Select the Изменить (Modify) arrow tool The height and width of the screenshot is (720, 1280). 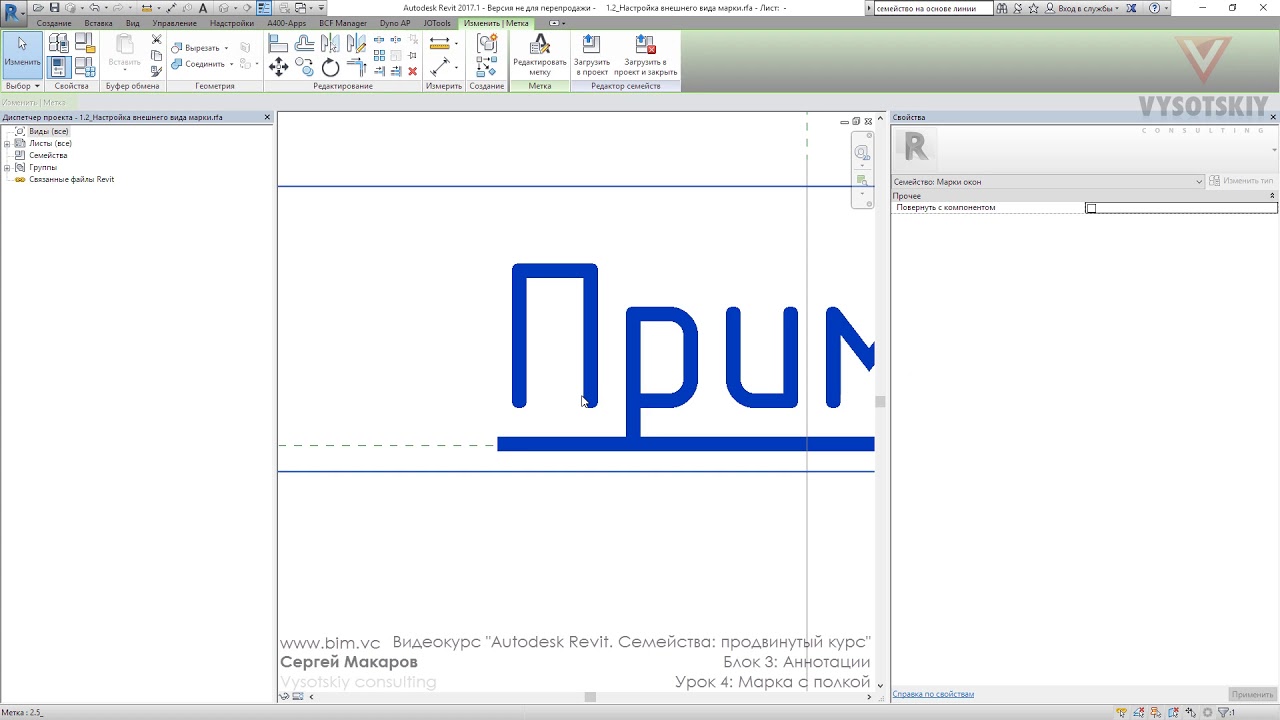tap(22, 55)
